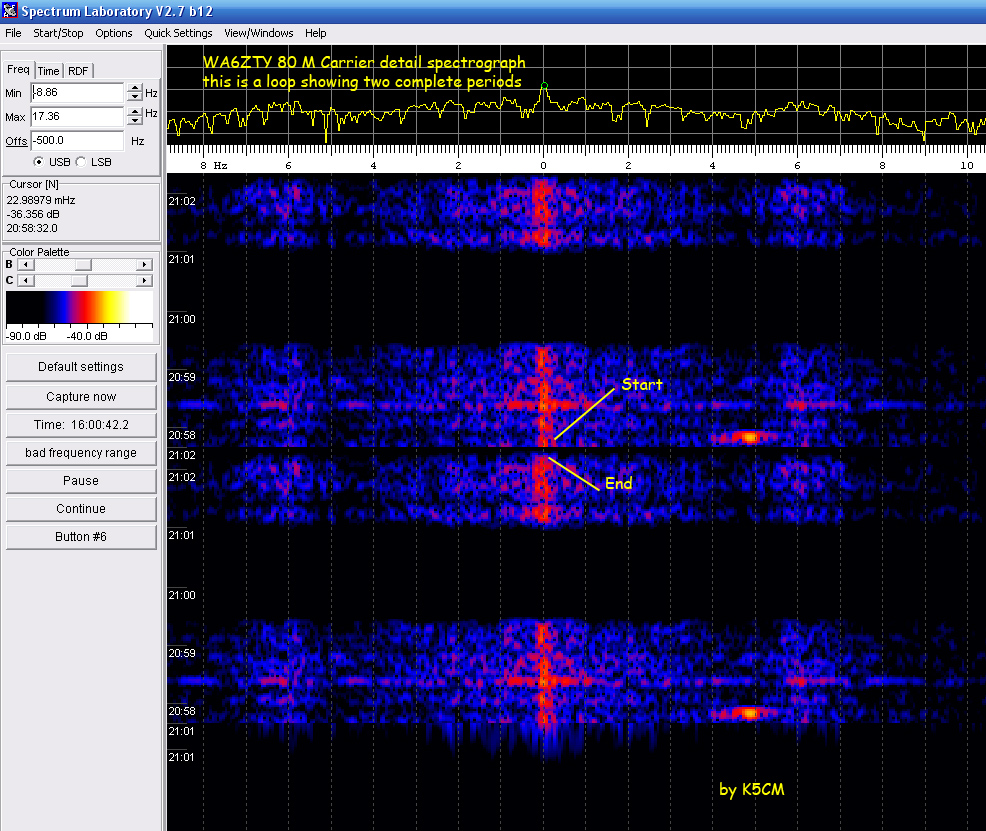Click the 10 label on frequency scale

tap(967, 165)
